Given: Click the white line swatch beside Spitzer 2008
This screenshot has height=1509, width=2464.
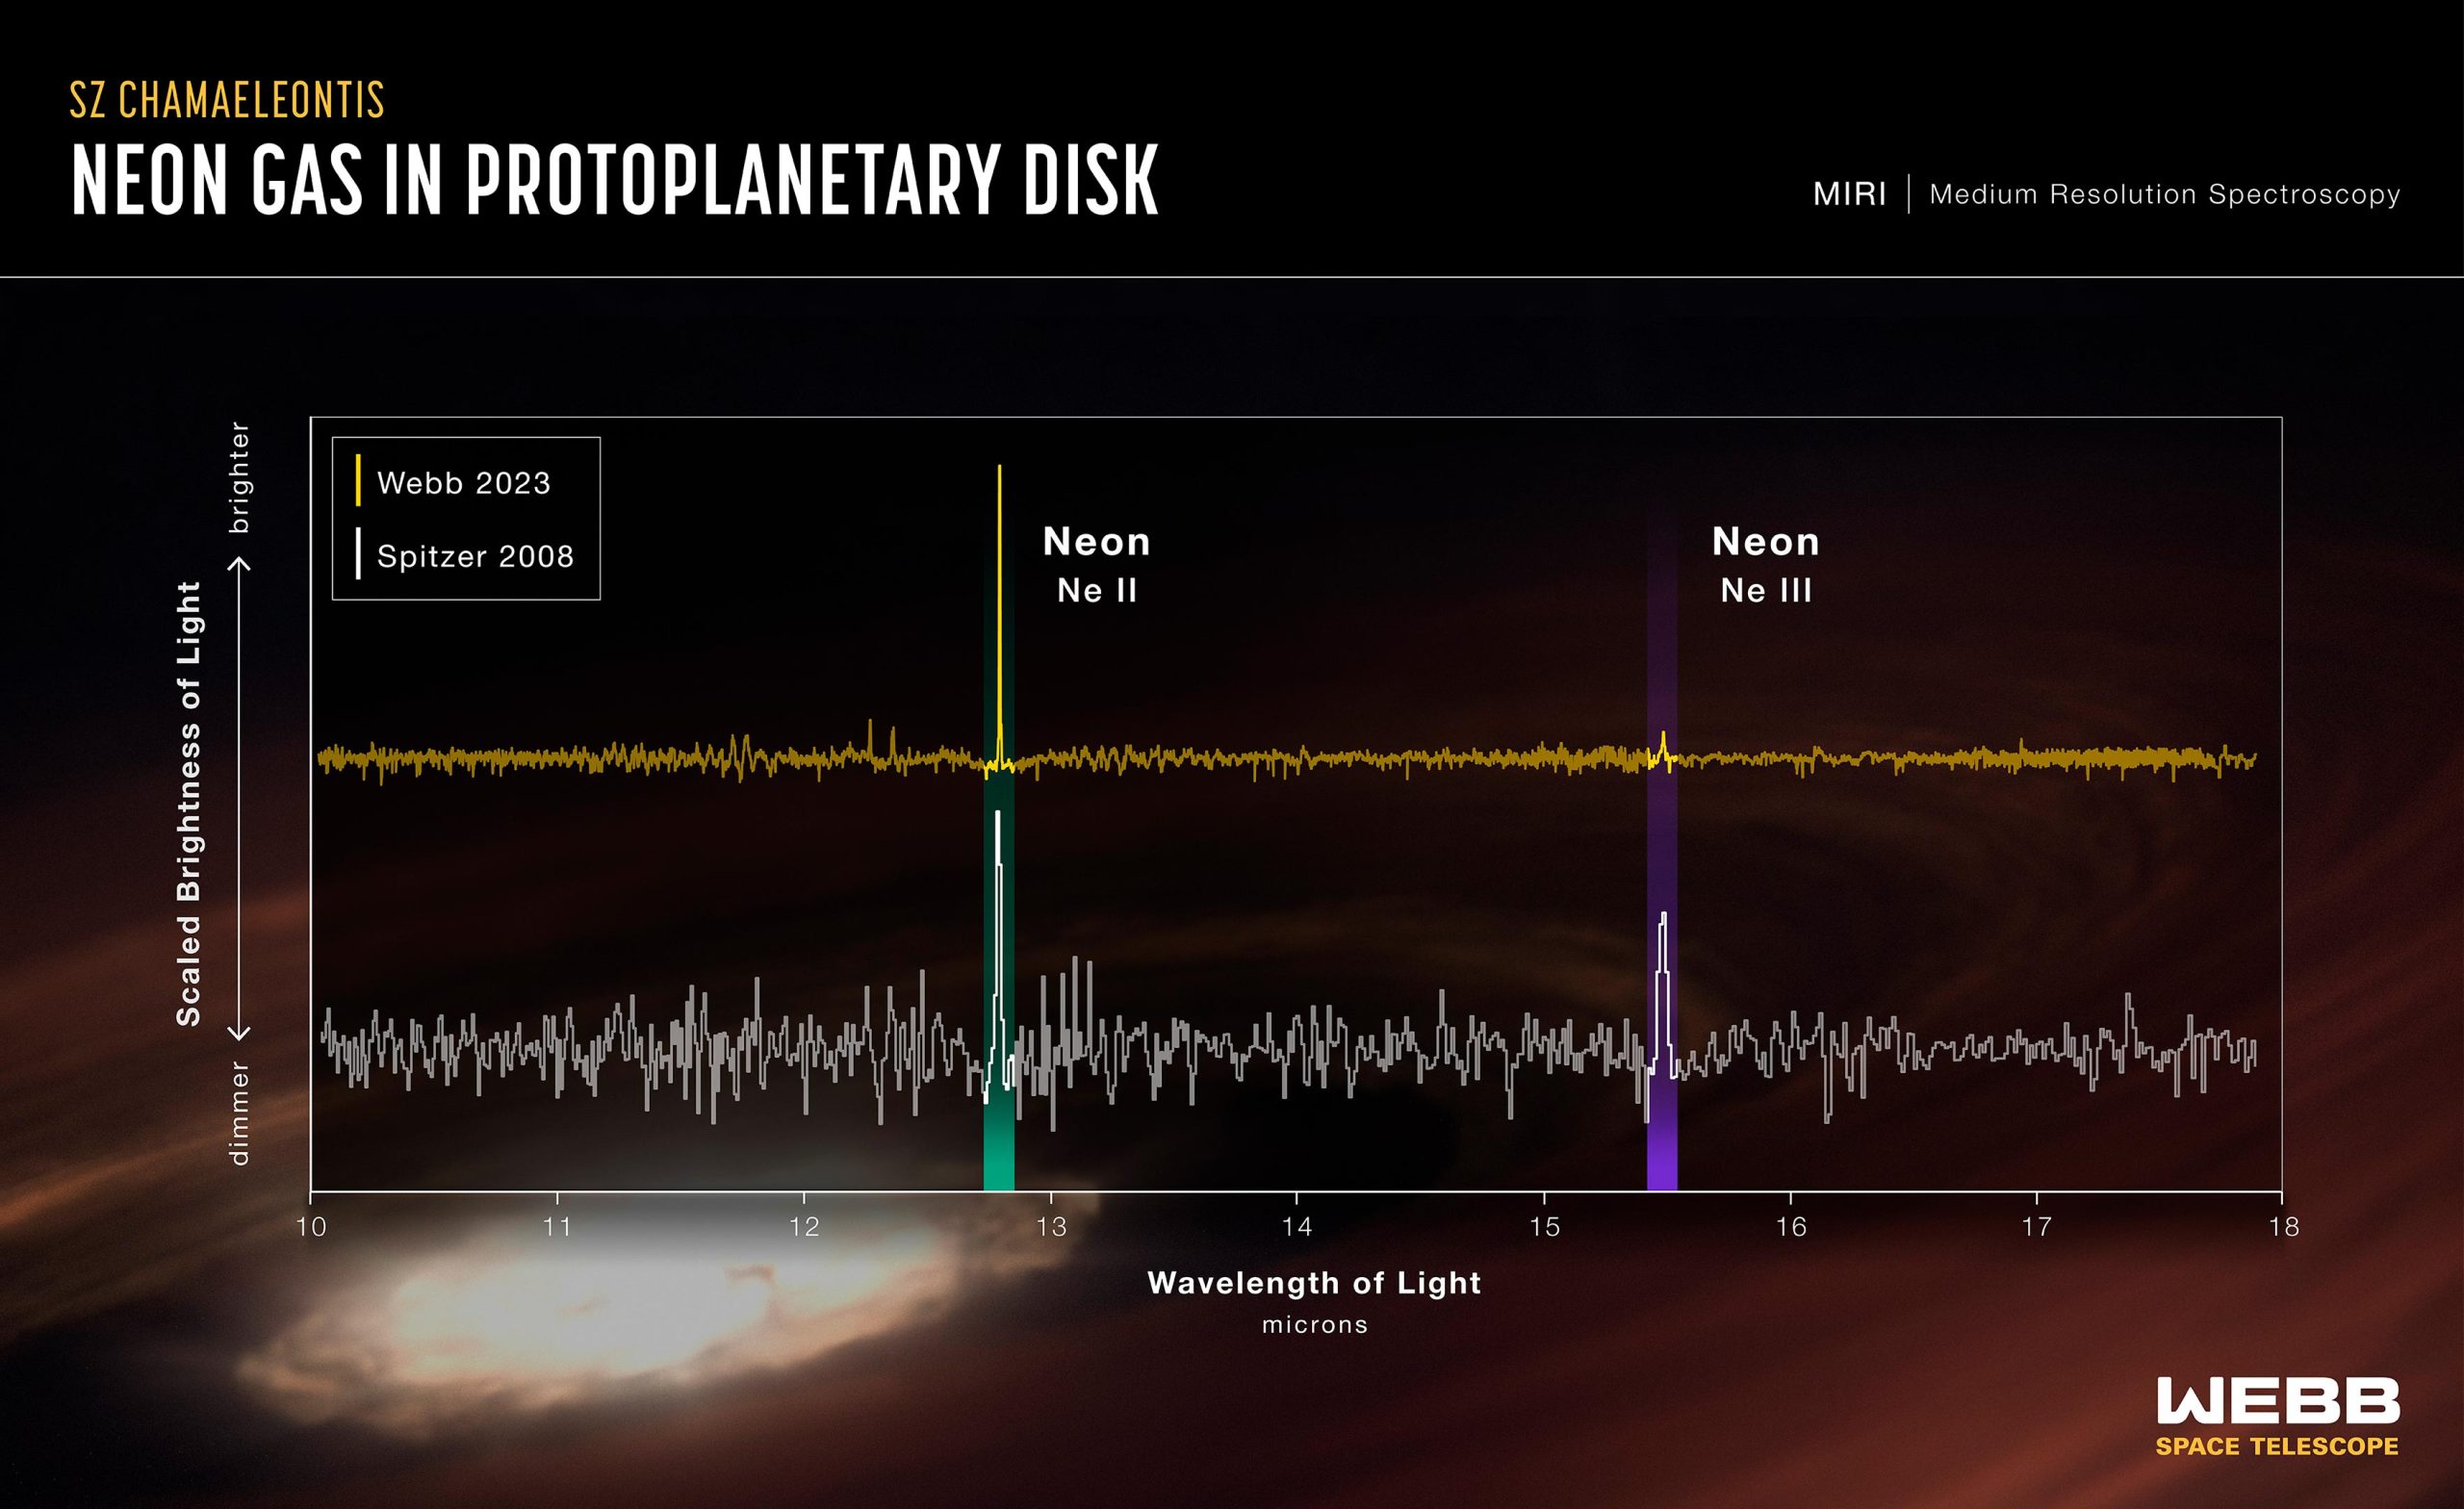Looking at the screenshot, I should (358, 554).
